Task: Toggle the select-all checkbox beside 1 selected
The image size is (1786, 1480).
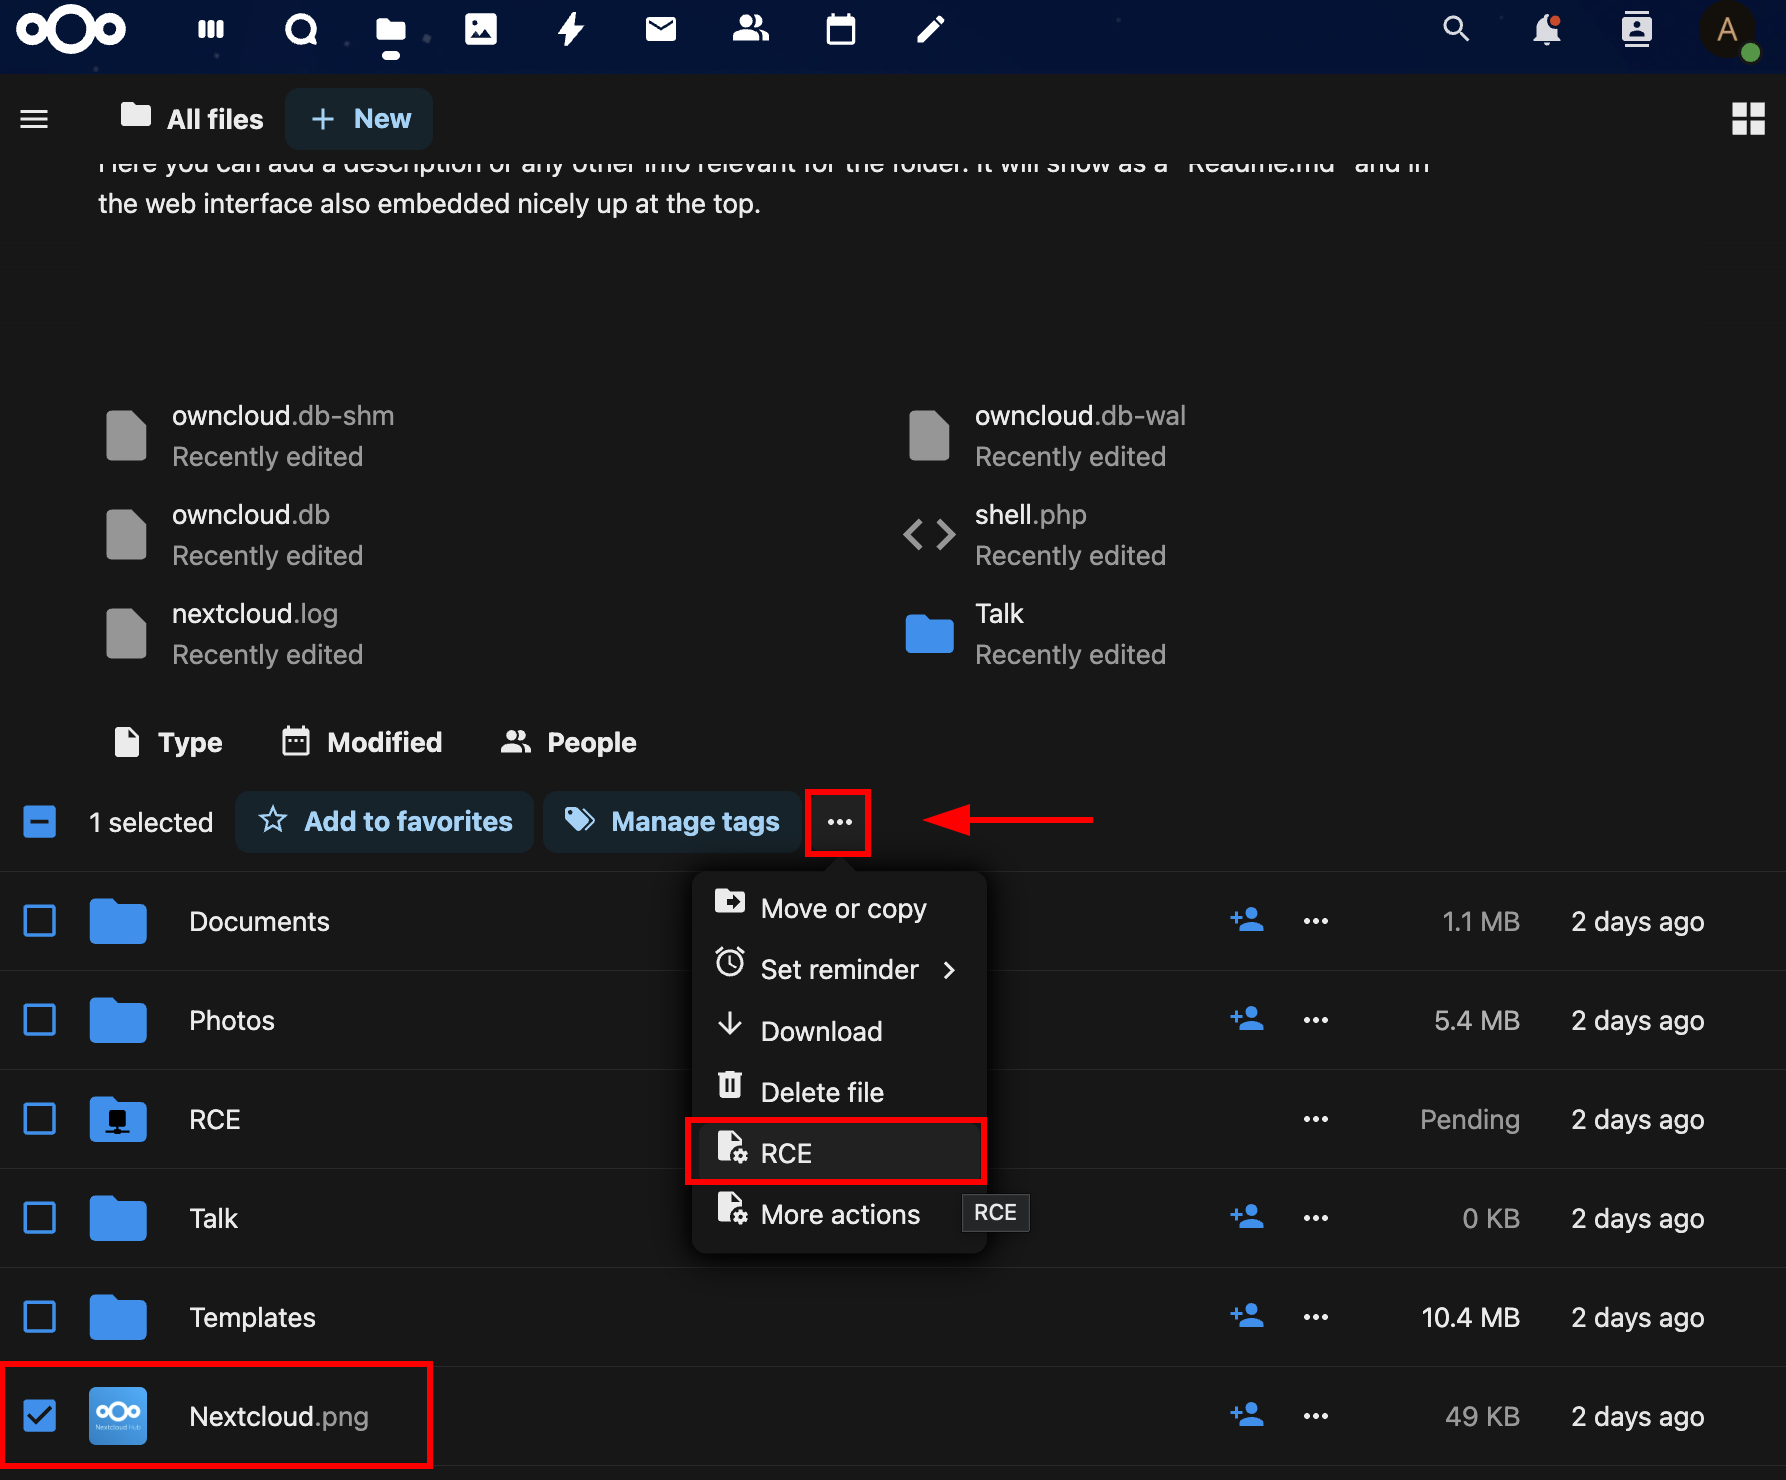Action: pyautogui.click(x=40, y=822)
